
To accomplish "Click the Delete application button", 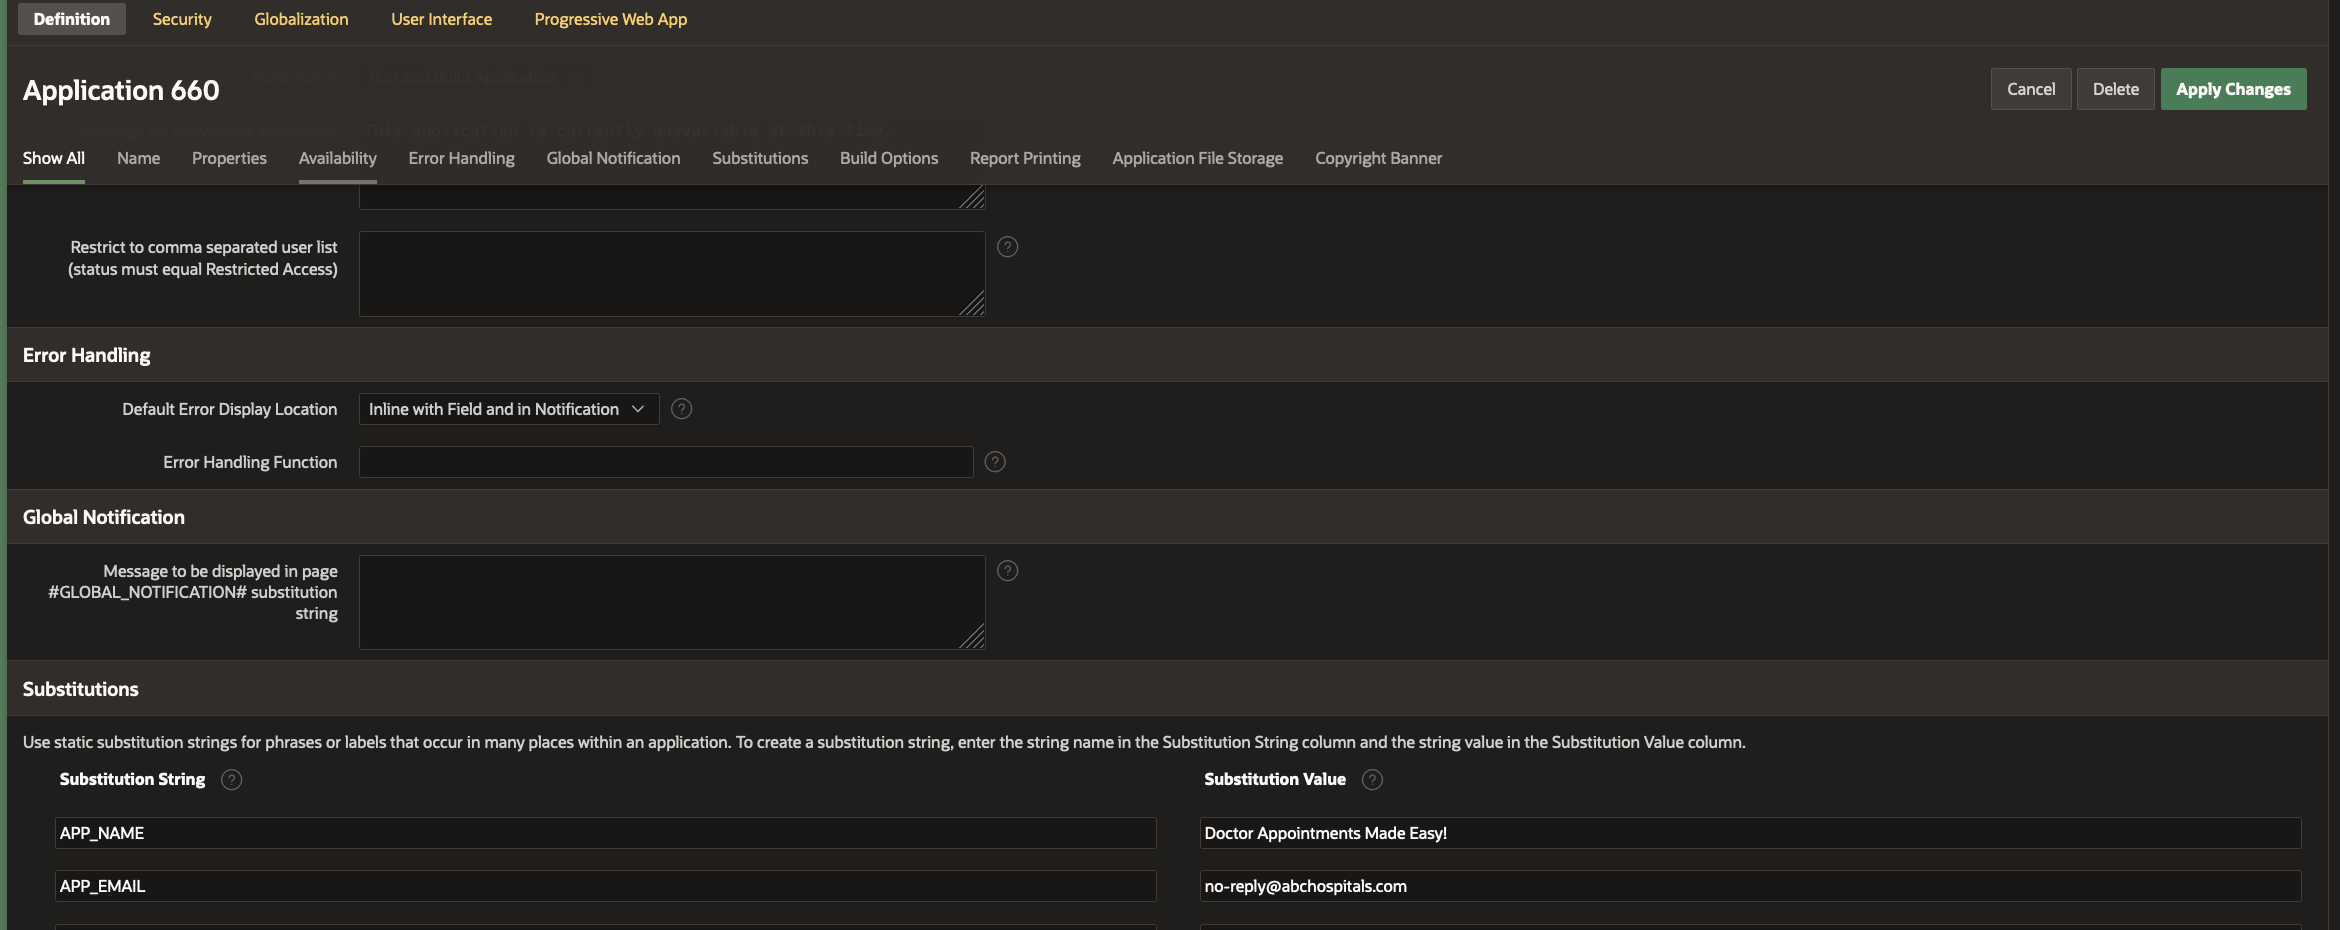I will pyautogui.click(x=2115, y=89).
